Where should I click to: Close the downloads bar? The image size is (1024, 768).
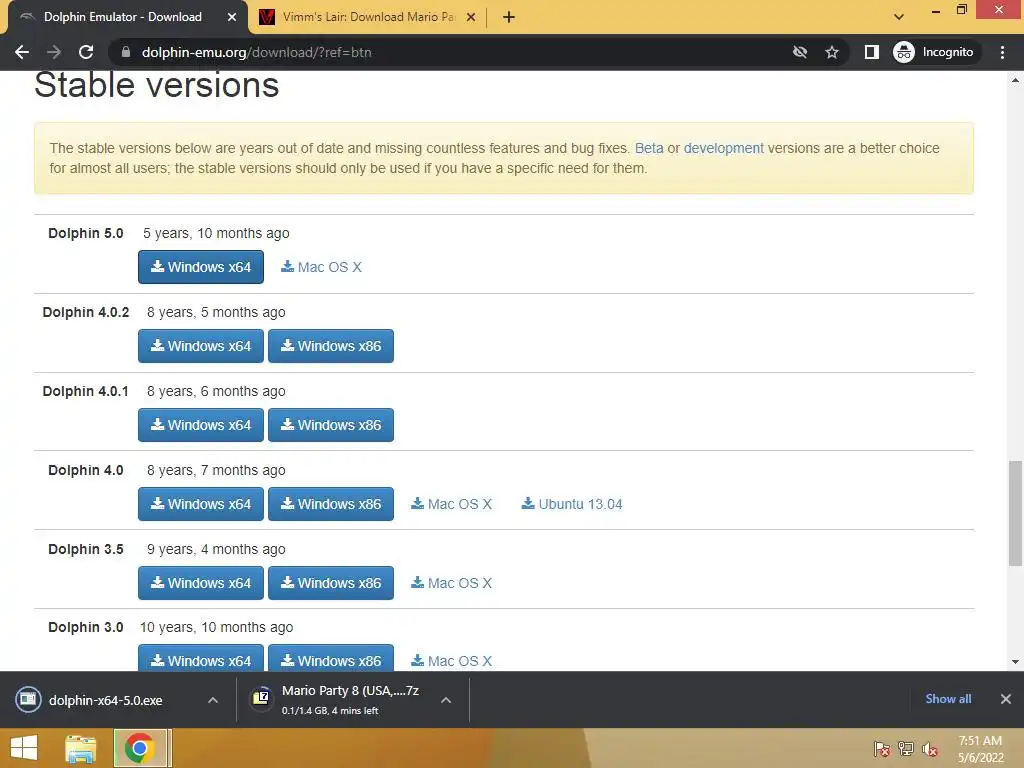(1006, 699)
